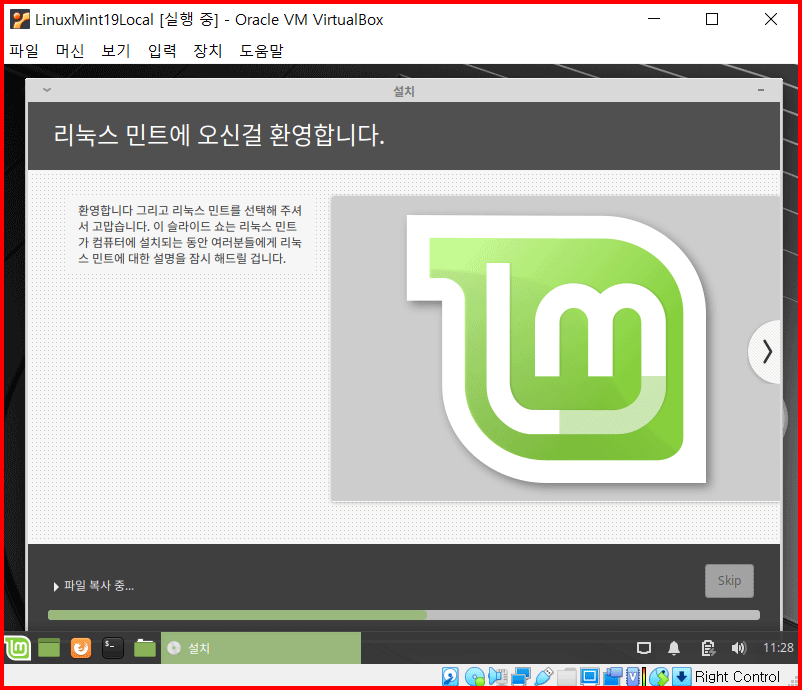Show desktop via green panel icon
Image resolution: width=802 pixels, height=690 pixels.
(49, 648)
